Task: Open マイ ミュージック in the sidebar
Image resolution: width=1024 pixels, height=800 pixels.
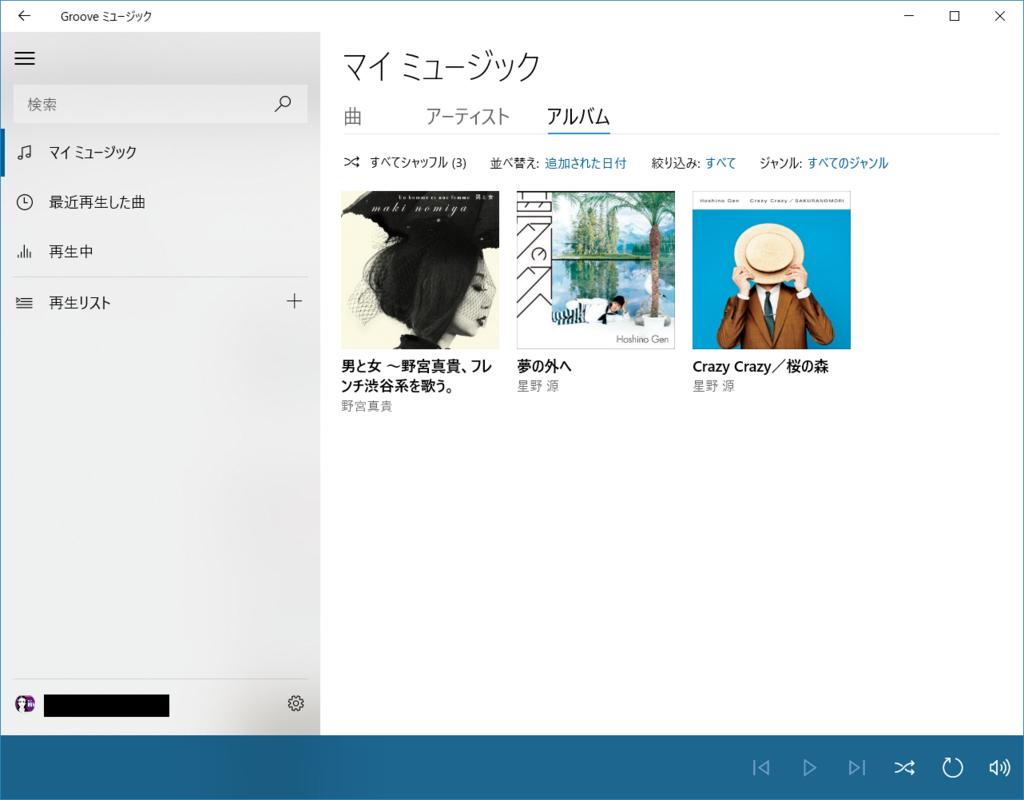Action: pyautogui.click(x=160, y=152)
